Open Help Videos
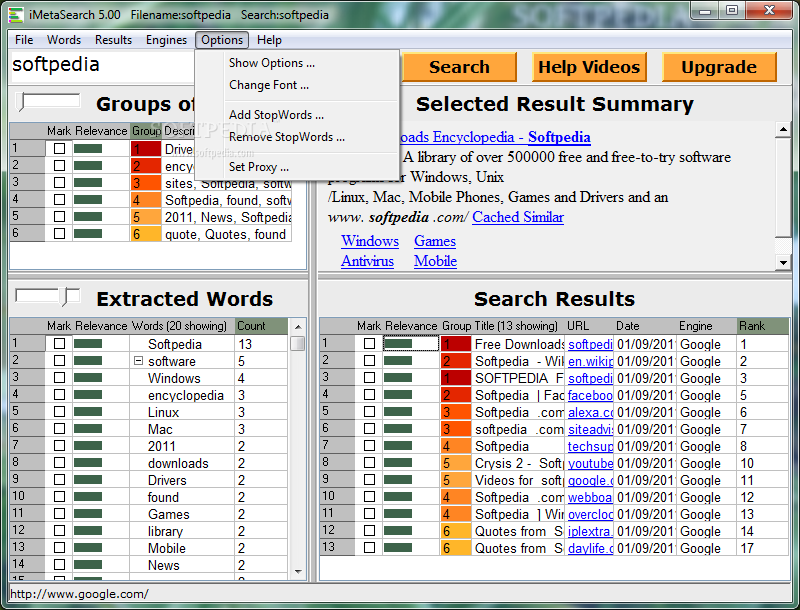 click(589, 67)
